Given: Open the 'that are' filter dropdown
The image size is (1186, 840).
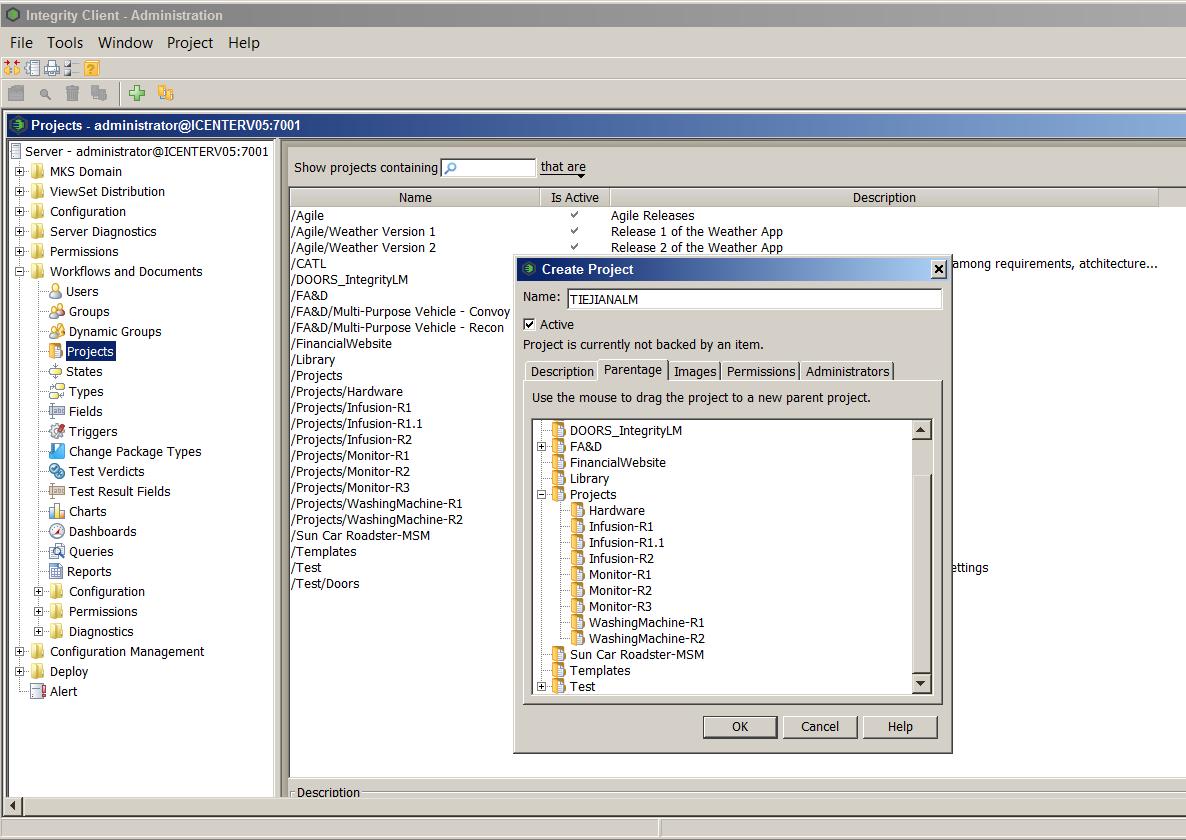Looking at the screenshot, I should coord(563,168).
